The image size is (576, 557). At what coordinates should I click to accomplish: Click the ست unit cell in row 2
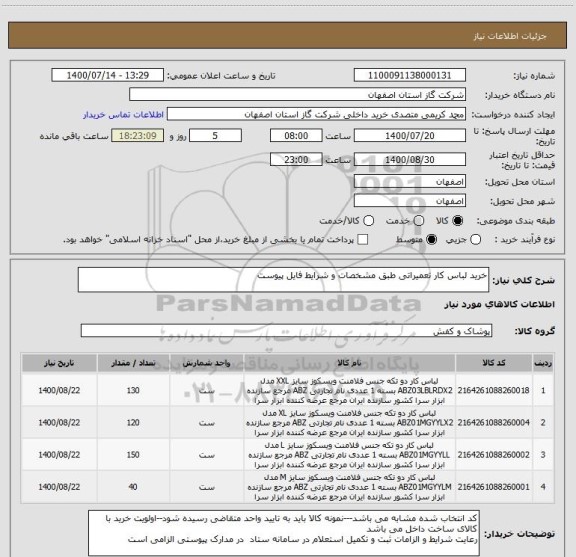[206, 423]
